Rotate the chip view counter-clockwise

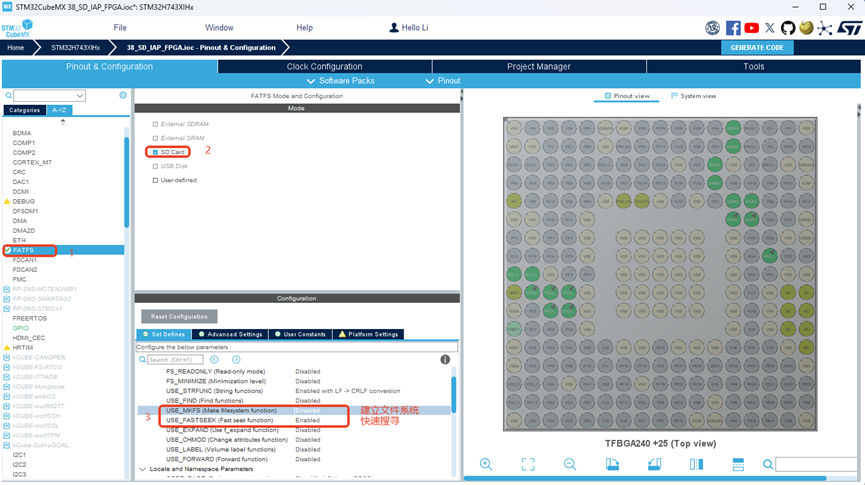(x=654, y=464)
